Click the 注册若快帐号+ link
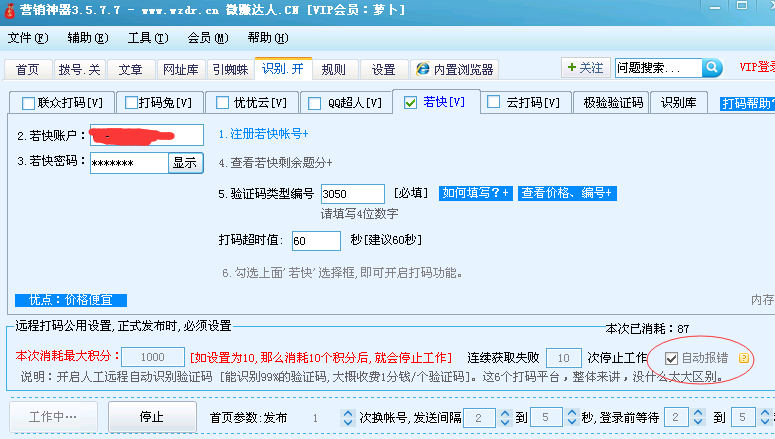This screenshot has height=439, width=775. [263, 133]
